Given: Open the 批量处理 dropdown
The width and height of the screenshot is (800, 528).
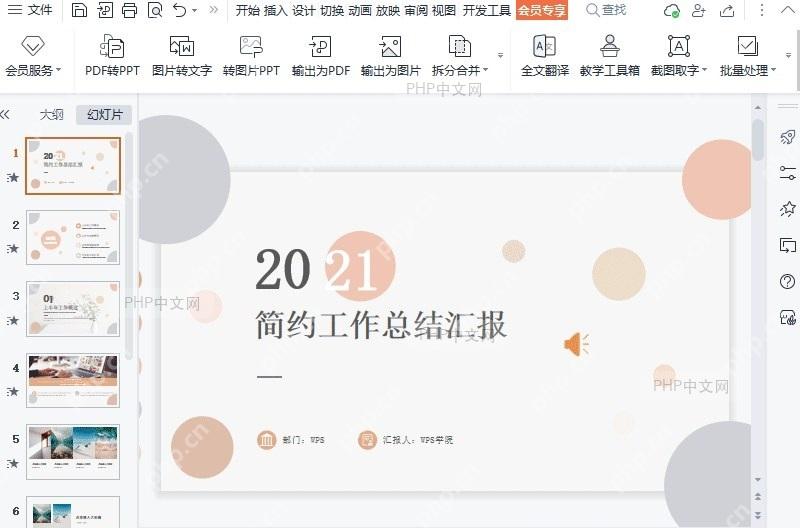Looking at the screenshot, I should coord(748,56).
